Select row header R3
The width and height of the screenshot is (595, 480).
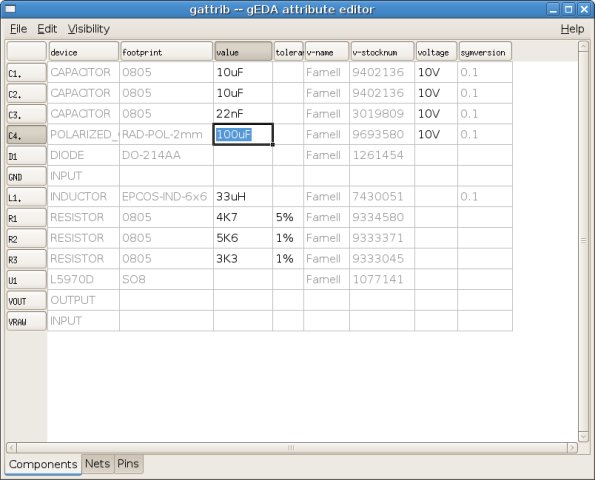26,259
